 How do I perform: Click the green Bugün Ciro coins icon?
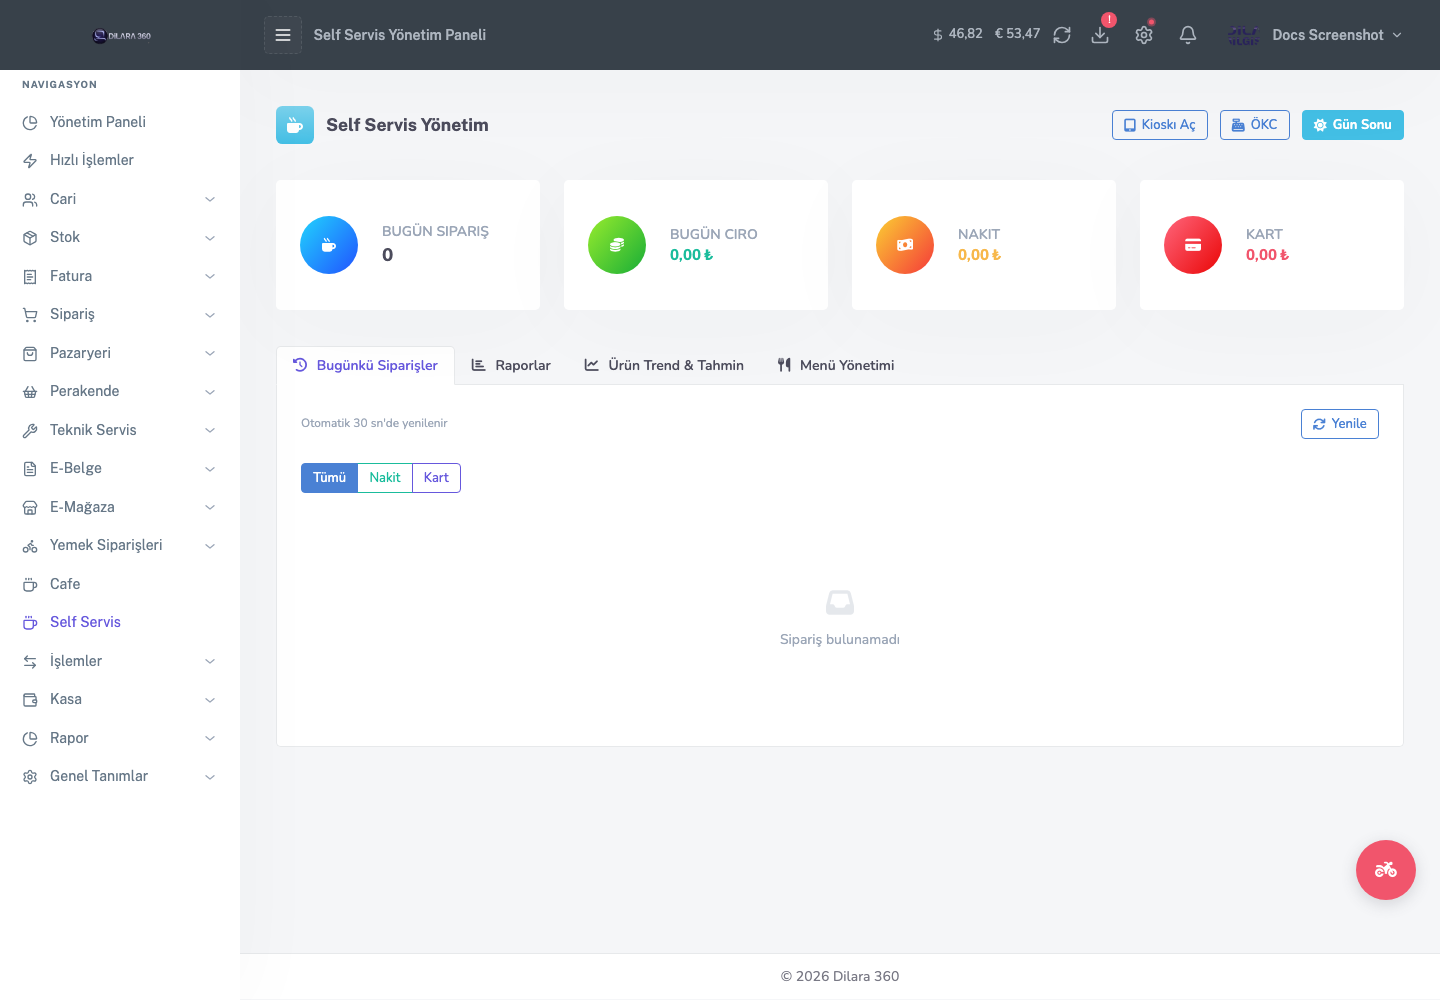pyautogui.click(x=617, y=245)
